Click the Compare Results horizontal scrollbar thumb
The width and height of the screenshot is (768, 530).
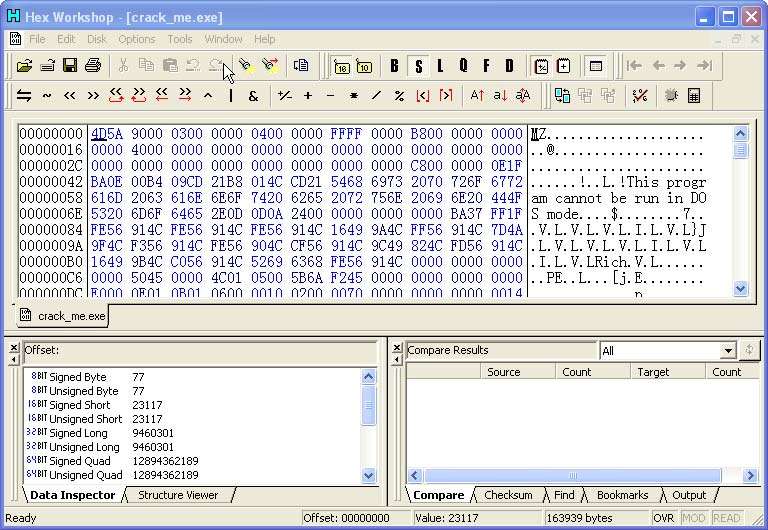(x=573, y=475)
